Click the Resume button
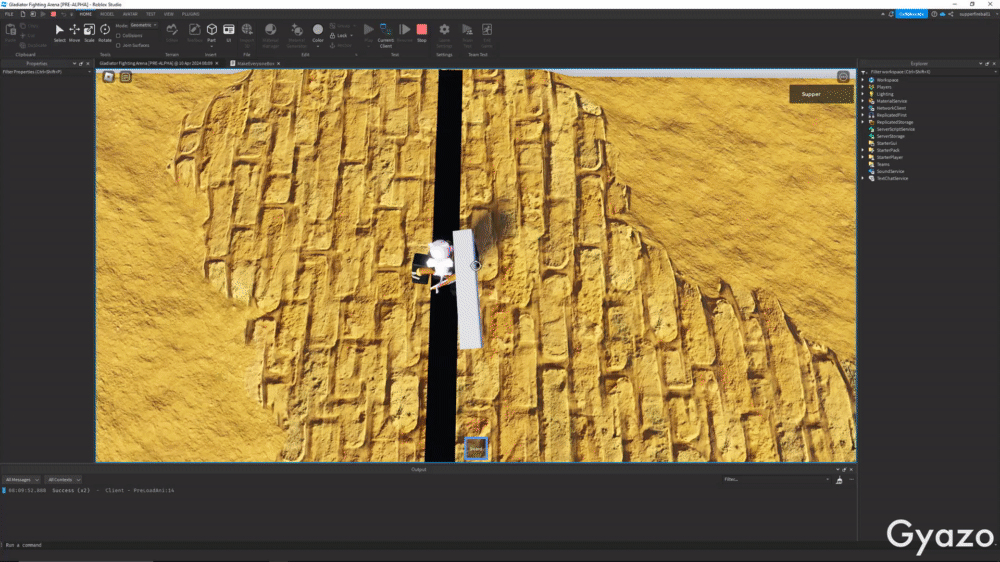Viewport: 1000px width, 562px height. pyautogui.click(x=404, y=33)
